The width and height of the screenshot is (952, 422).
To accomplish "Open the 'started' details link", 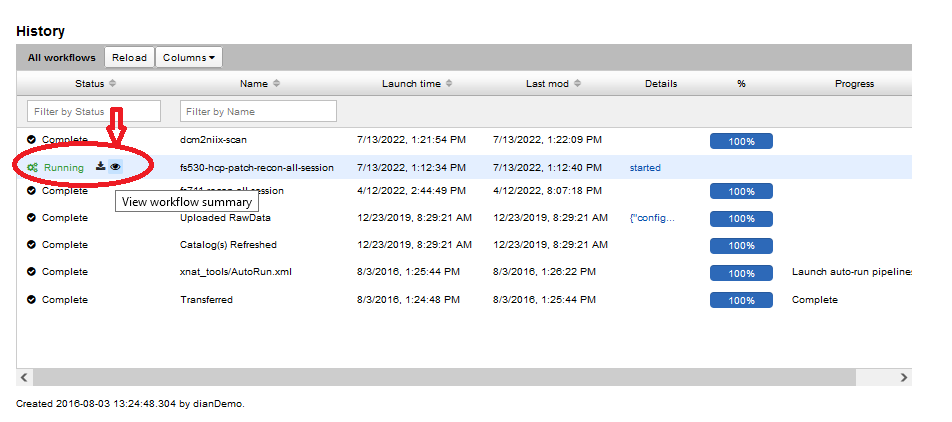I will [645, 168].
